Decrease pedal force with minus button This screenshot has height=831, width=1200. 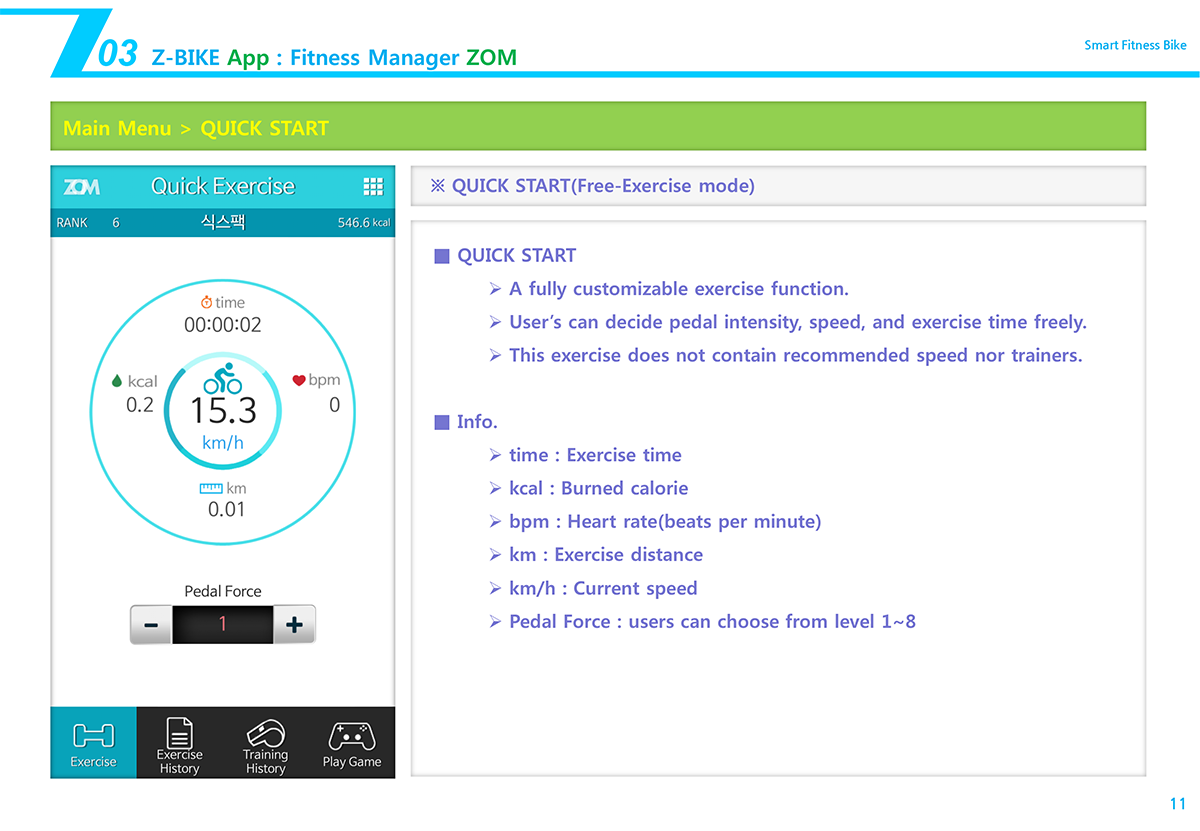click(151, 625)
